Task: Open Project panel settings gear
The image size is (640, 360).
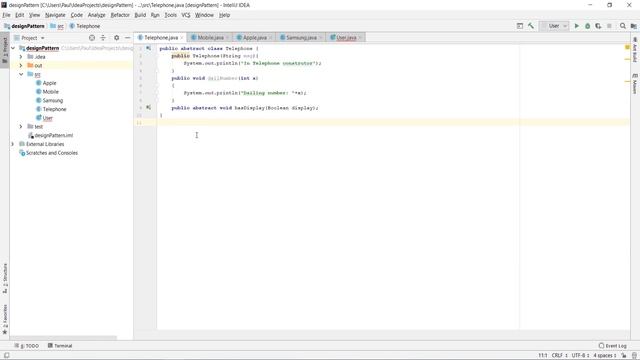Action: pyautogui.click(x=116, y=38)
